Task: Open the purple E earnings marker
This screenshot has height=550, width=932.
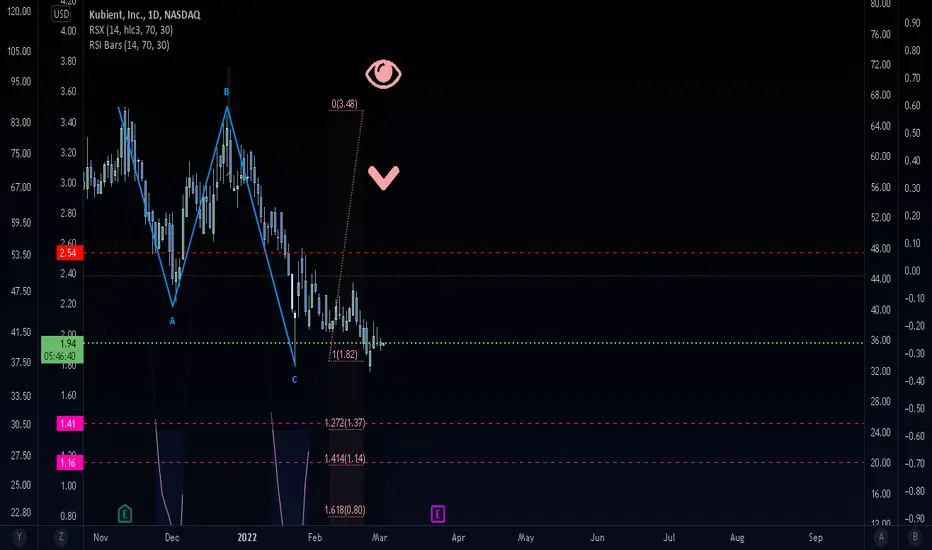Action: [x=437, y=514]
